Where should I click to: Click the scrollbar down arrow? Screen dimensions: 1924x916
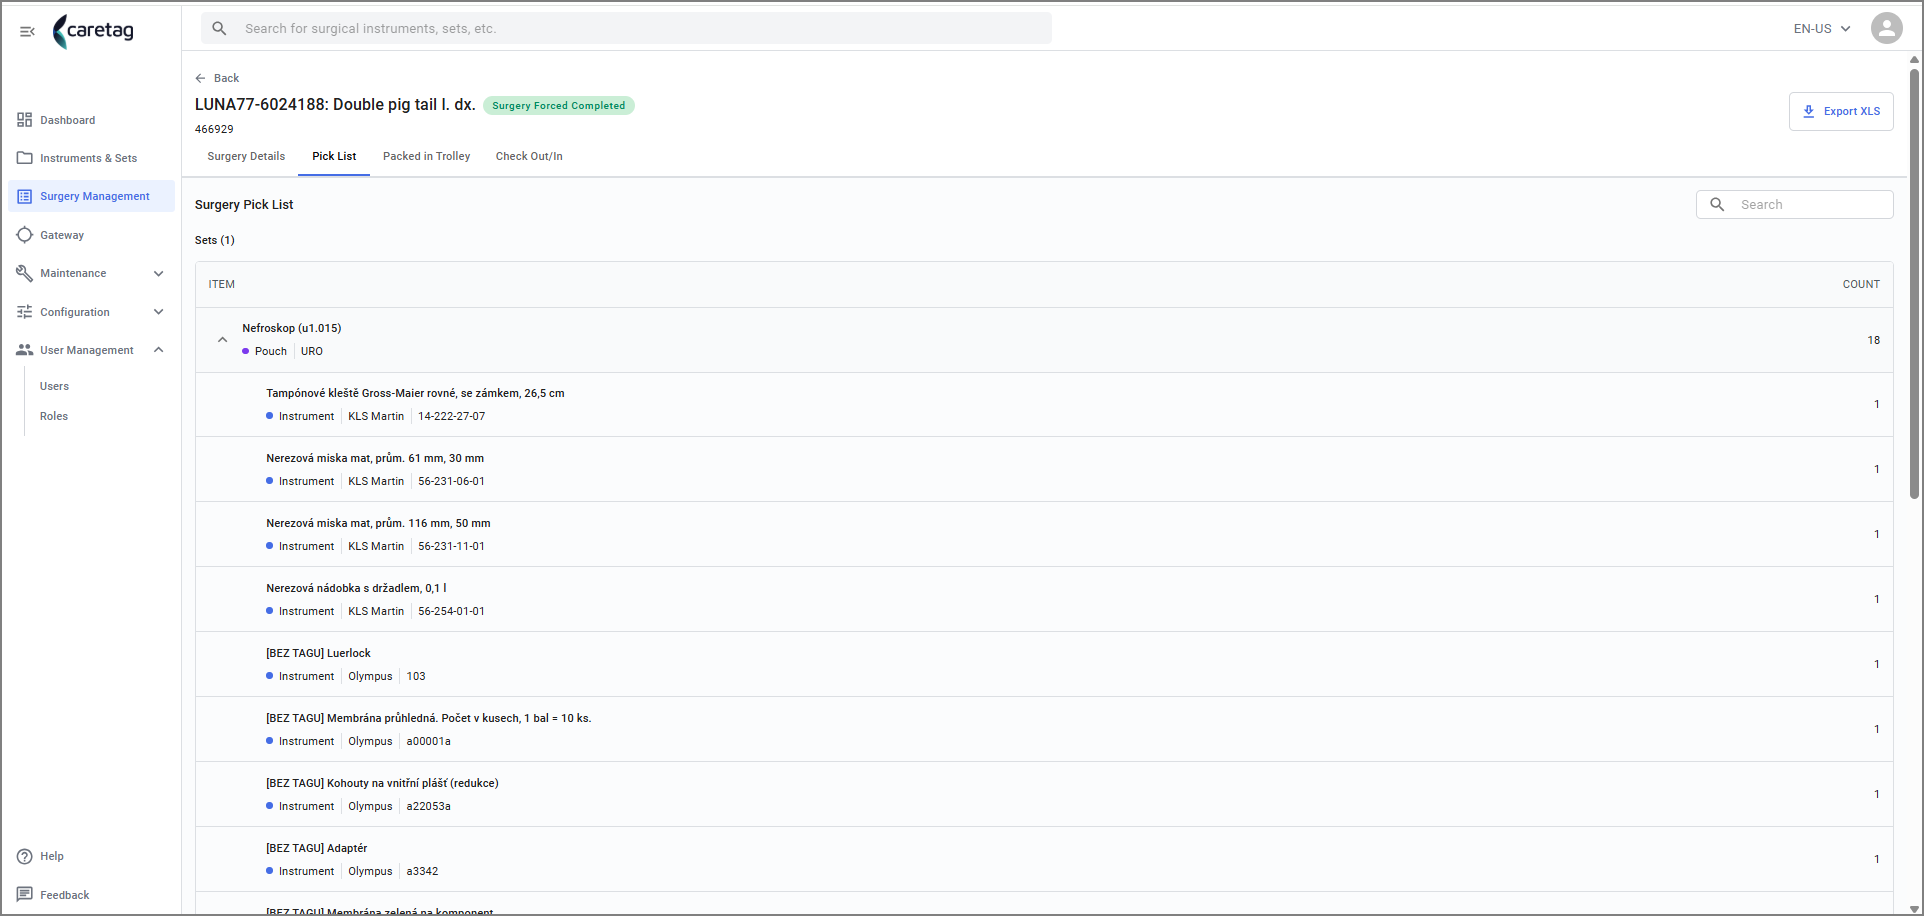[x=1914, y=908]
